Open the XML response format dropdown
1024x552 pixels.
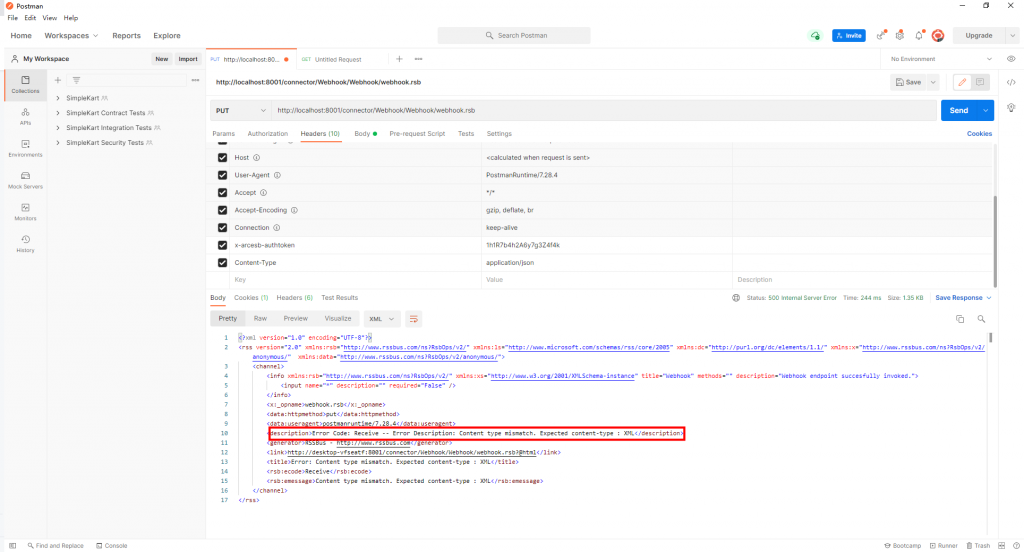click(381, 319)
